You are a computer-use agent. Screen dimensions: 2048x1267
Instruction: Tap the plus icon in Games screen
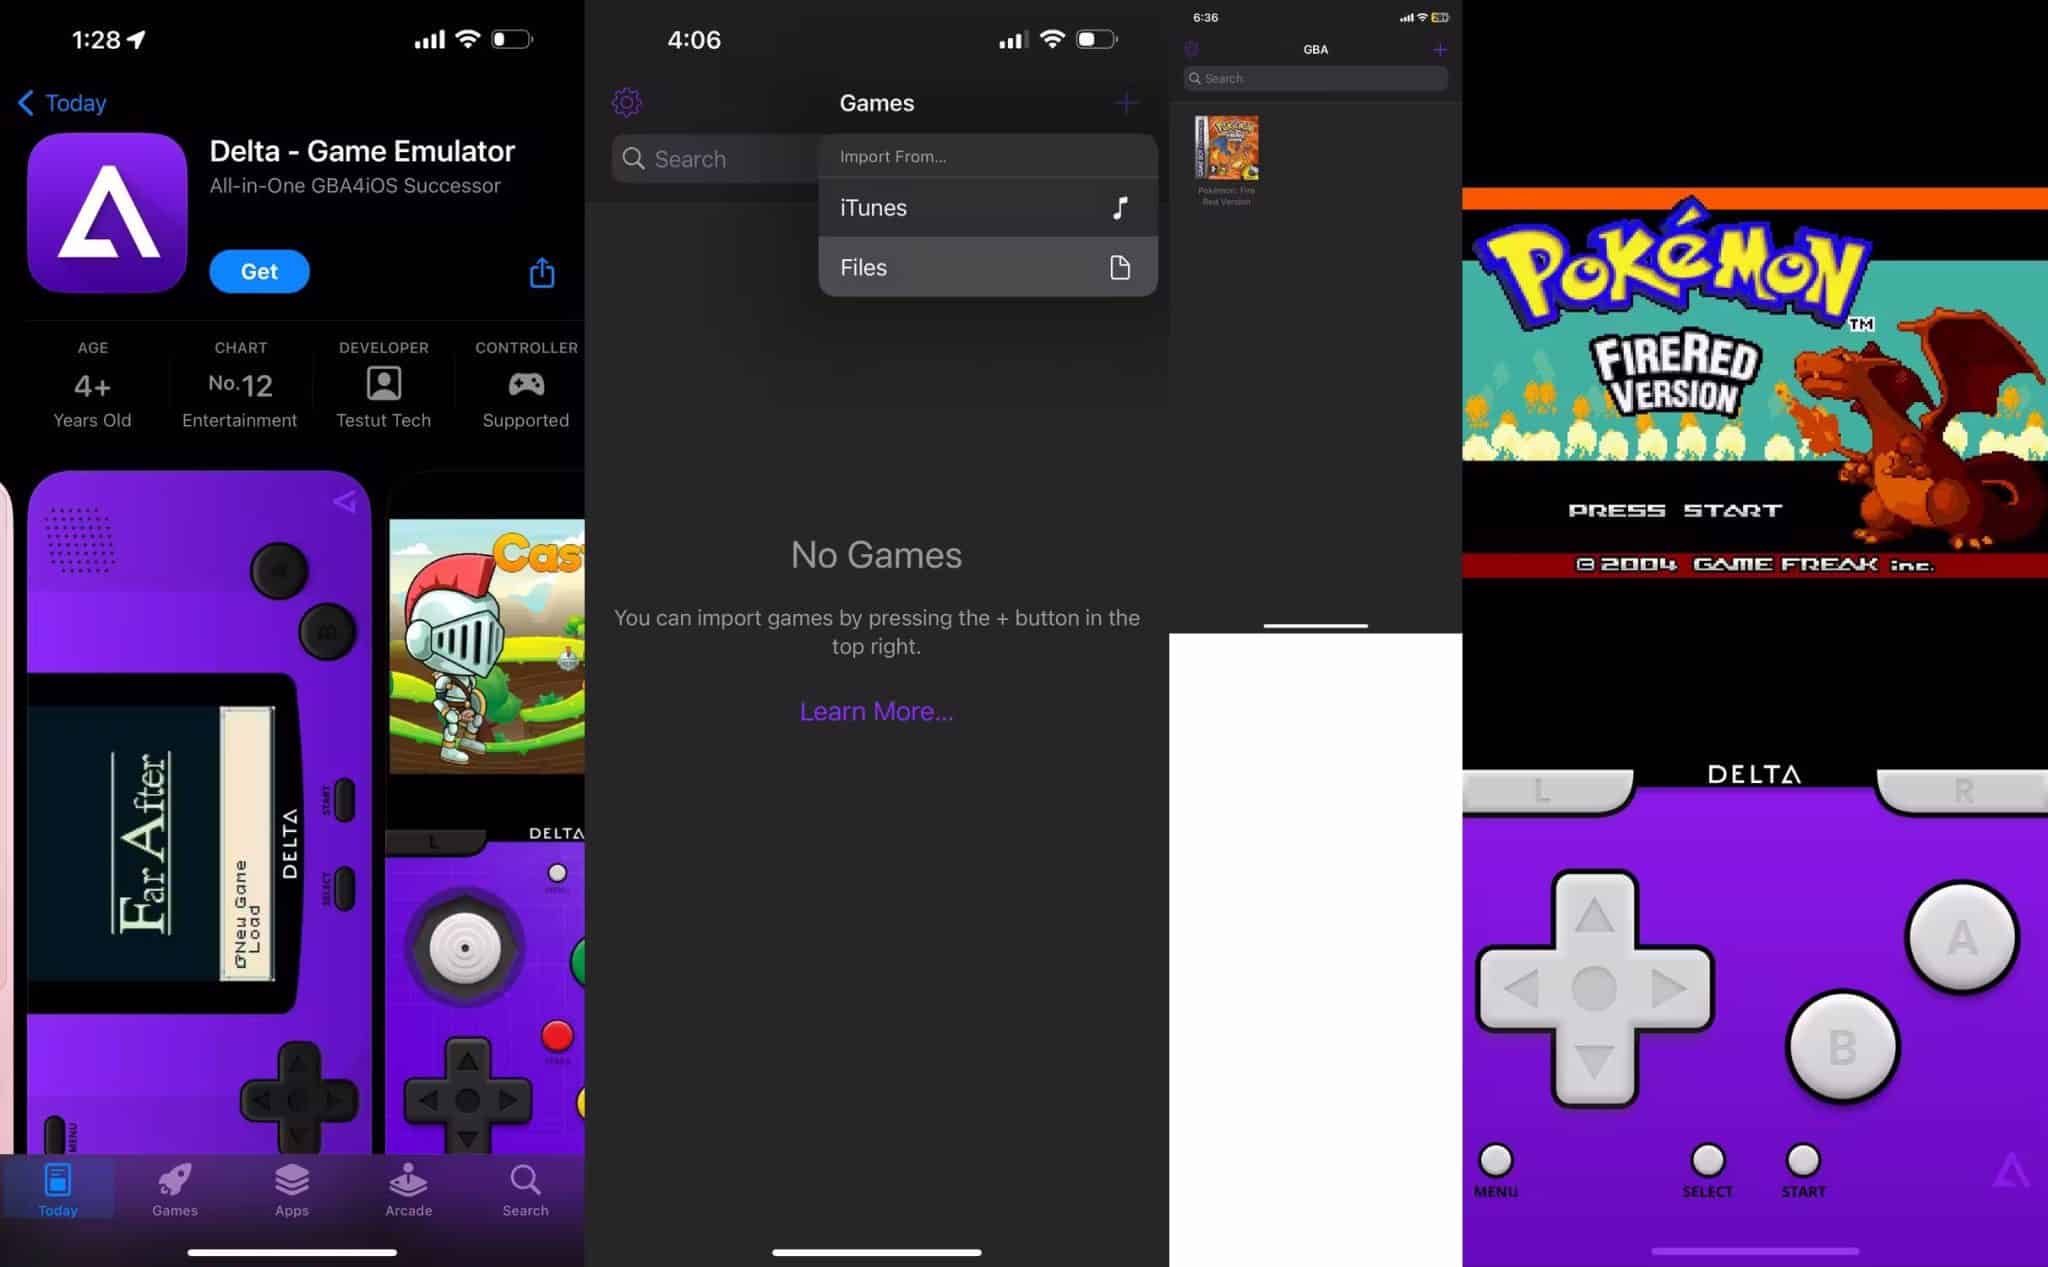pyautogui.click(x=1126, y=102)
